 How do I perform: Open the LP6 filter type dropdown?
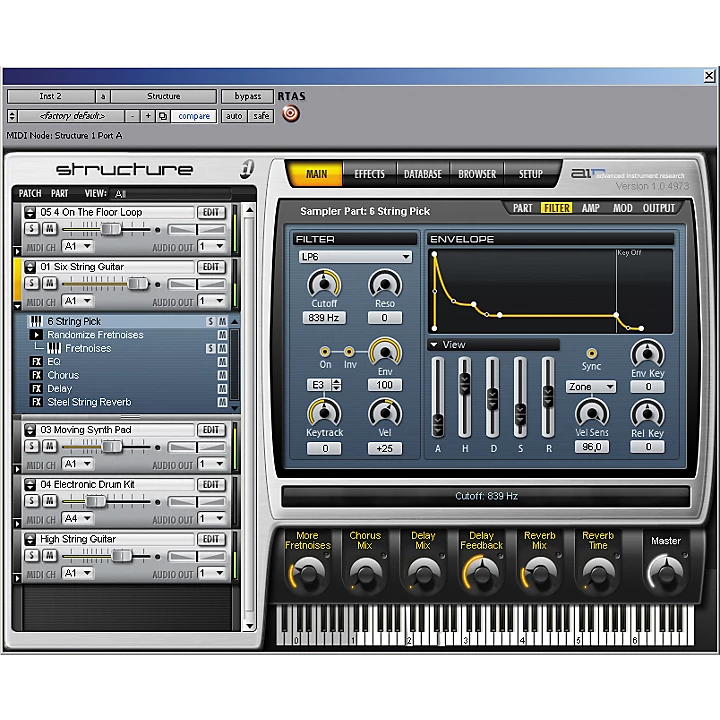[x=355, y=257]
